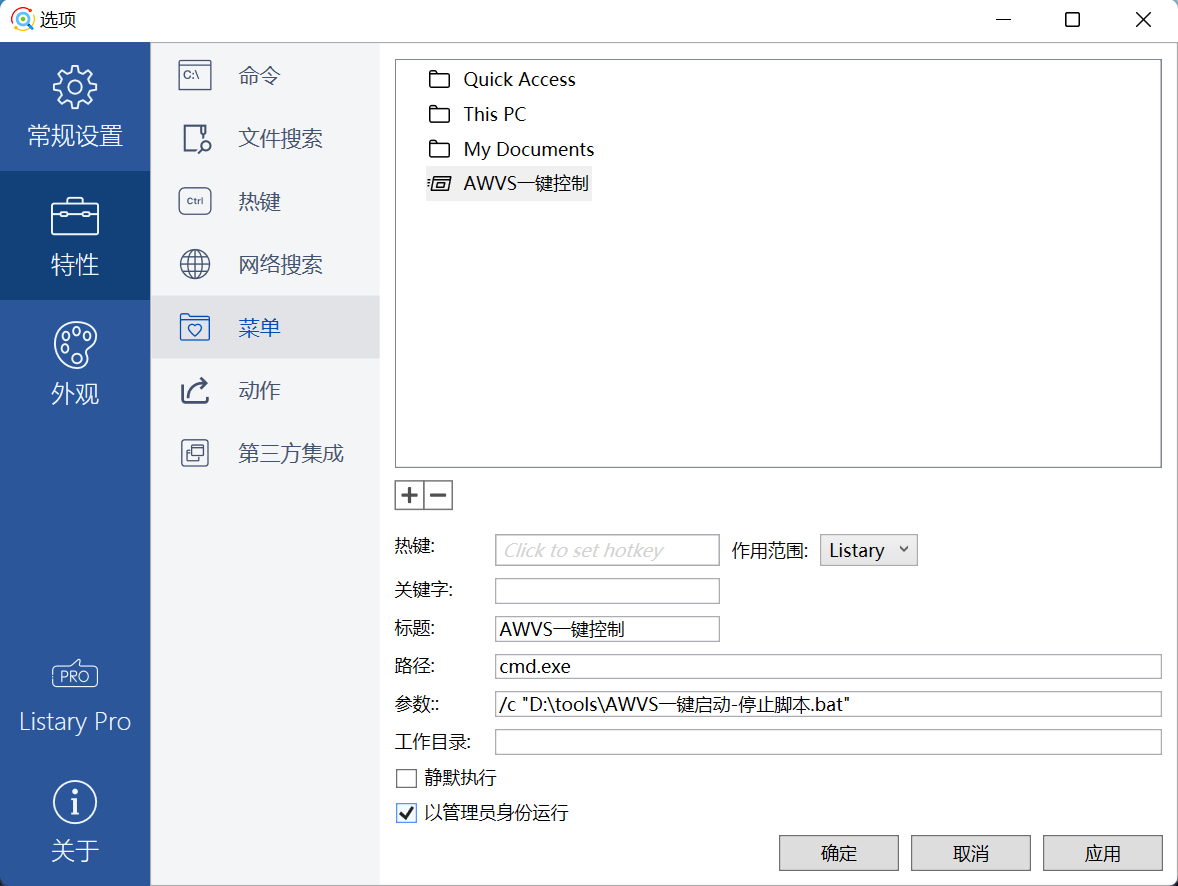The image size is (1178, 886).
Task: Click the 热键 hotkey input field
Action: (607, 550)
